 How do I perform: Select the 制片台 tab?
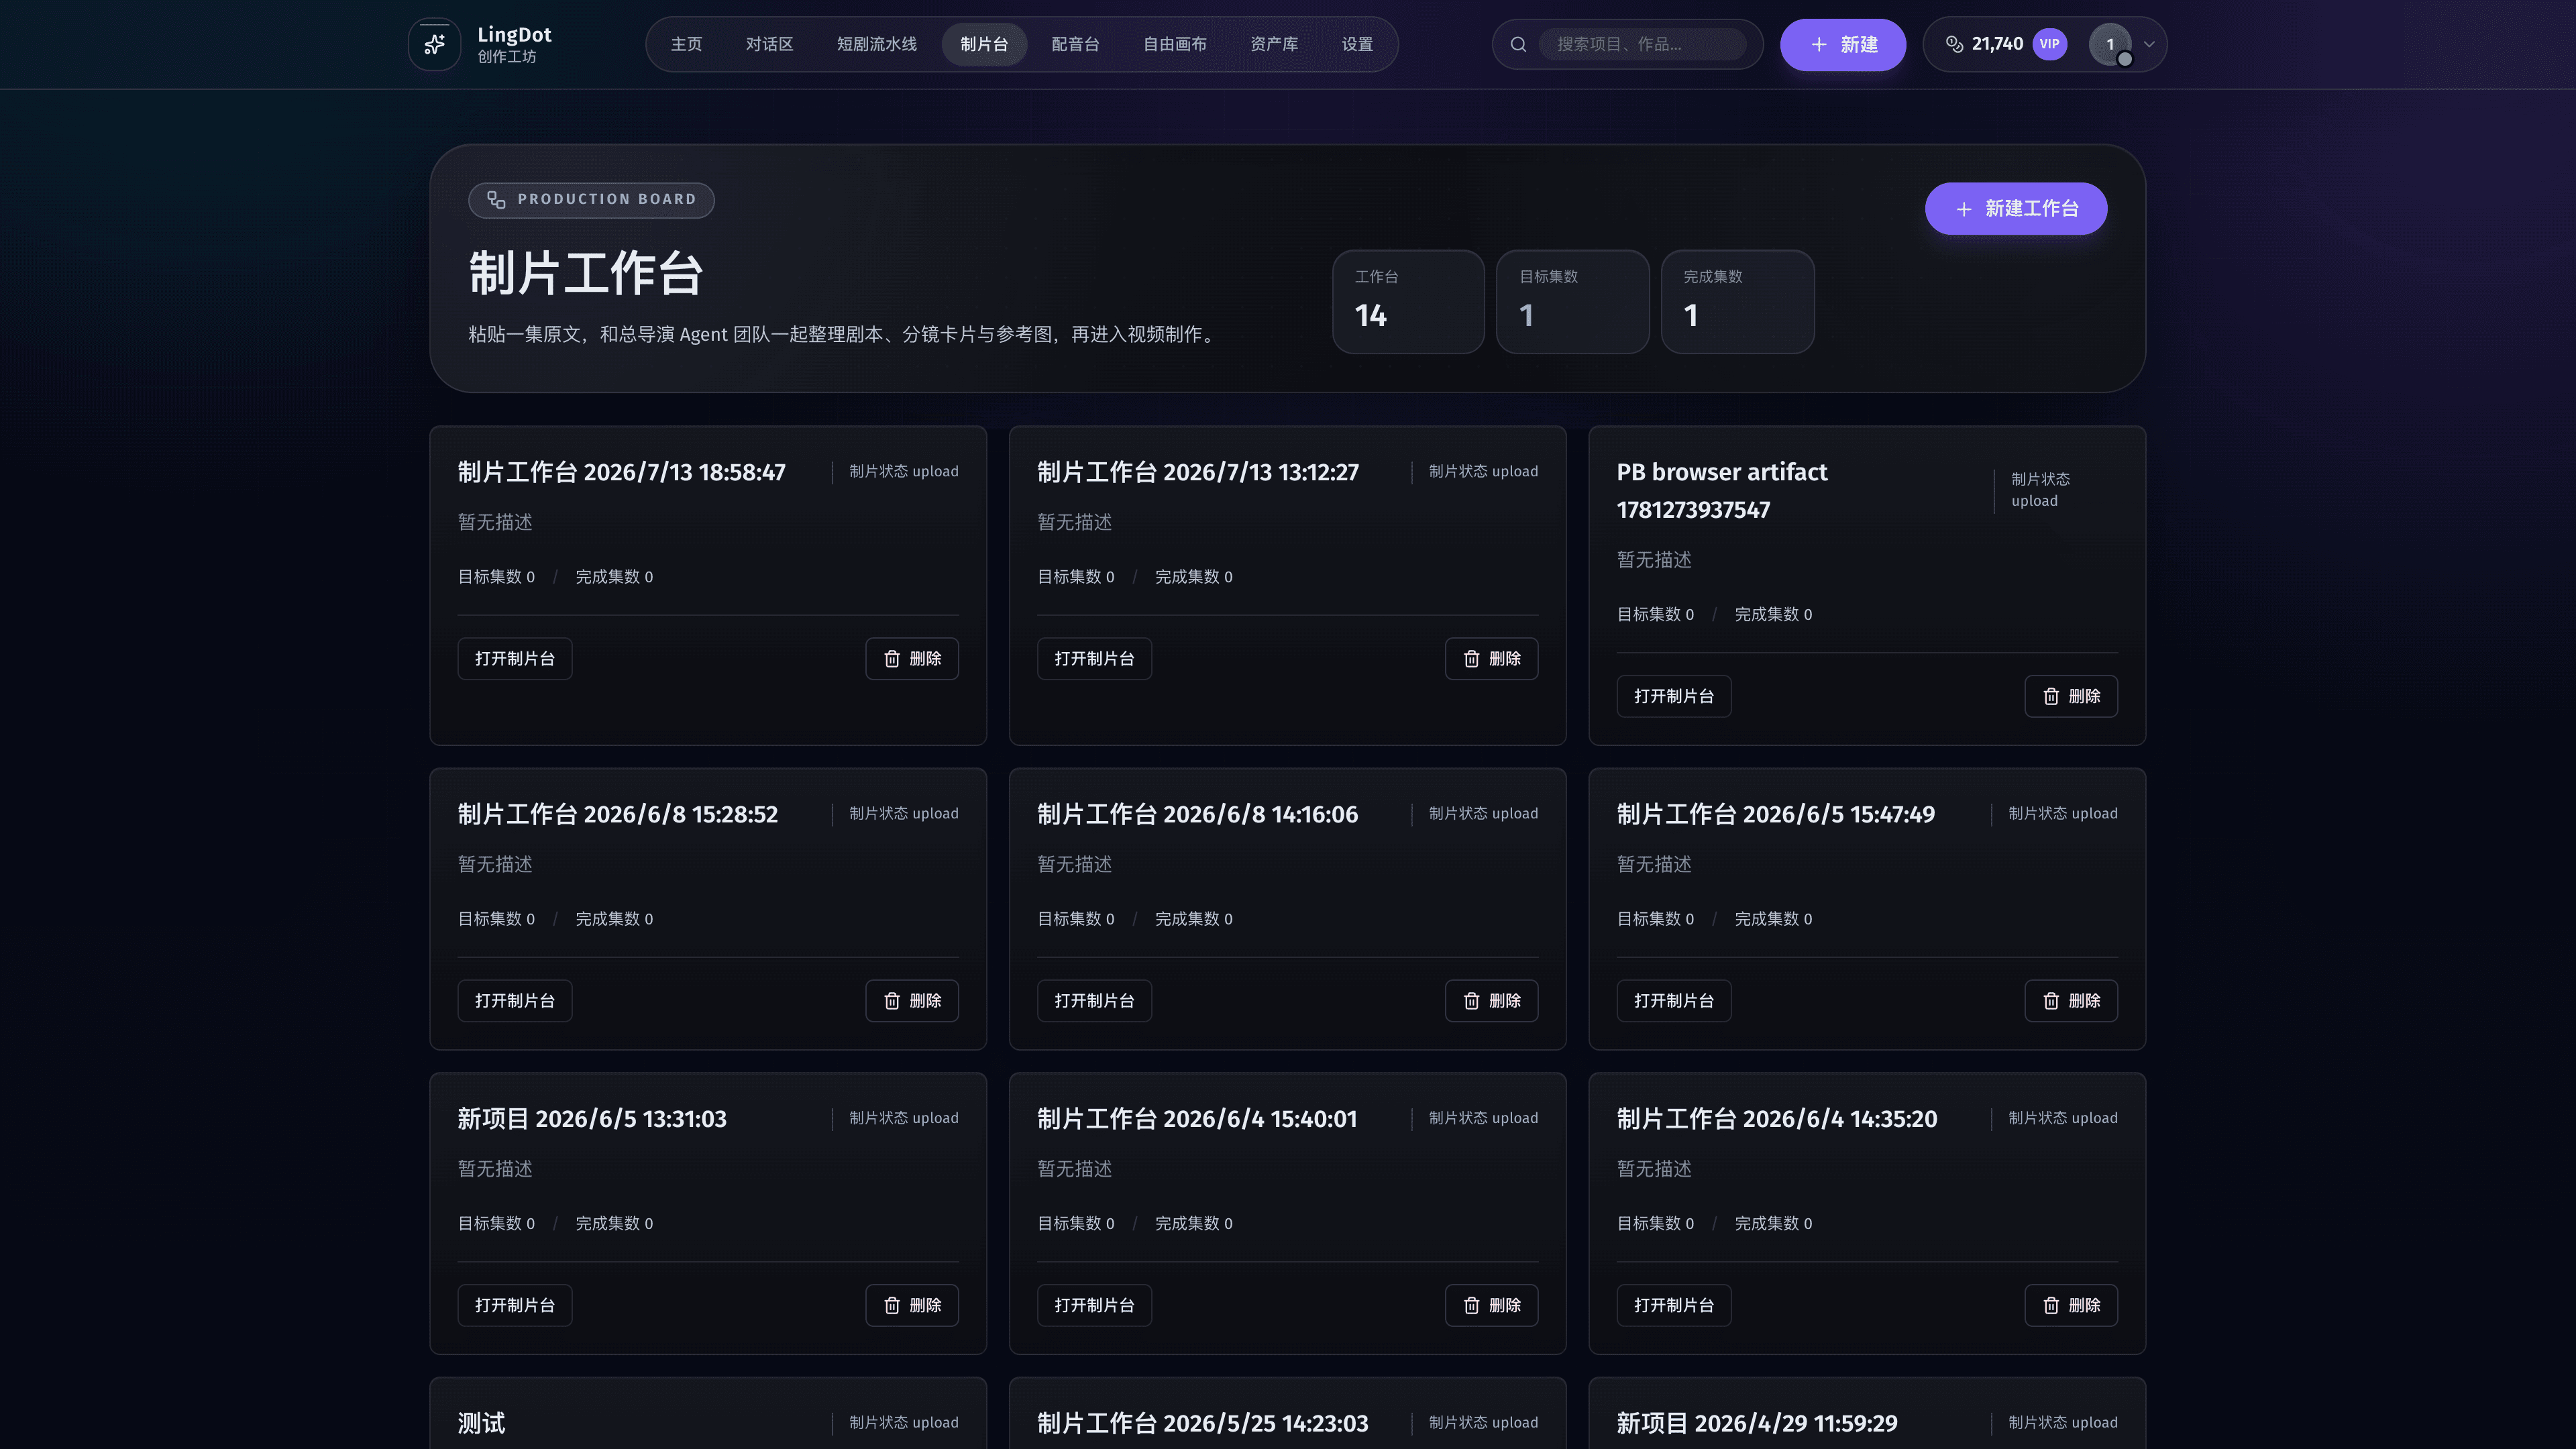984,44
